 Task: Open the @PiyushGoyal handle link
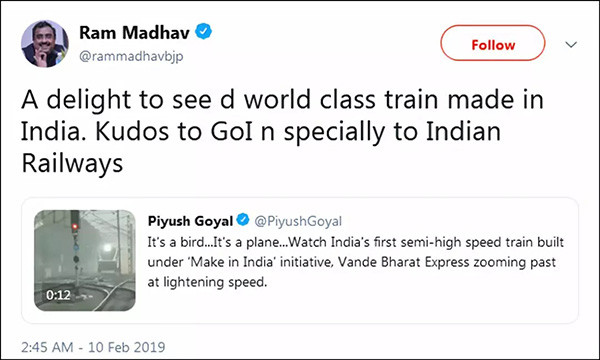pyautogui.click(x=298, y=221)
